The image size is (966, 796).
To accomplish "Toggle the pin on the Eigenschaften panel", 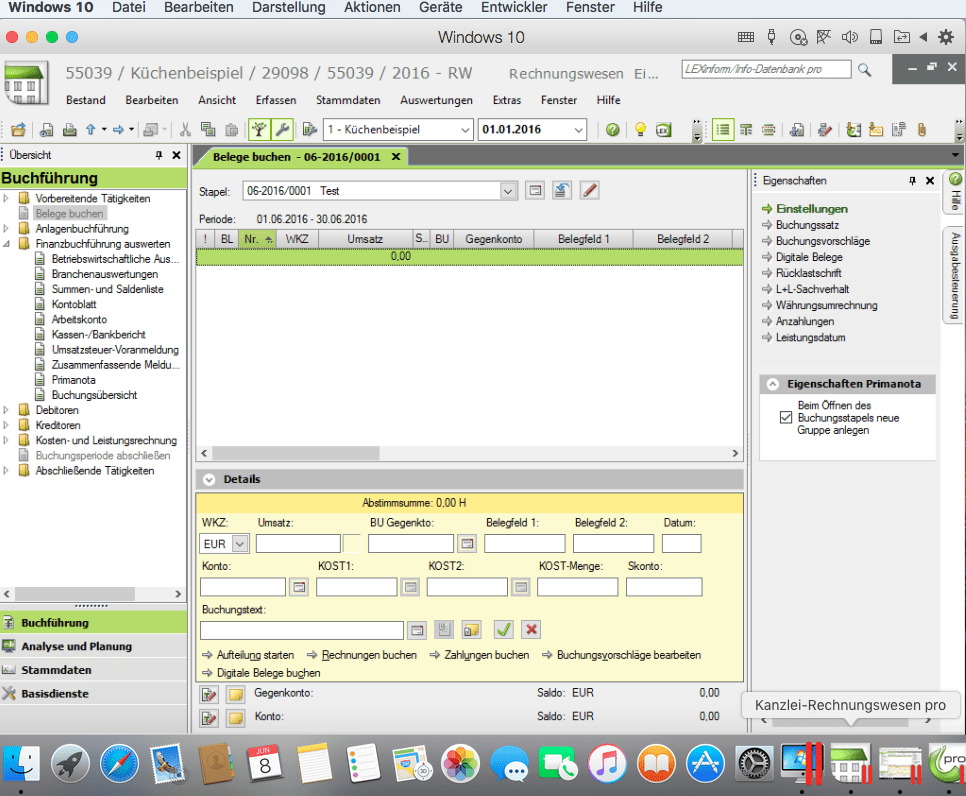I will (x=911, y=182).
